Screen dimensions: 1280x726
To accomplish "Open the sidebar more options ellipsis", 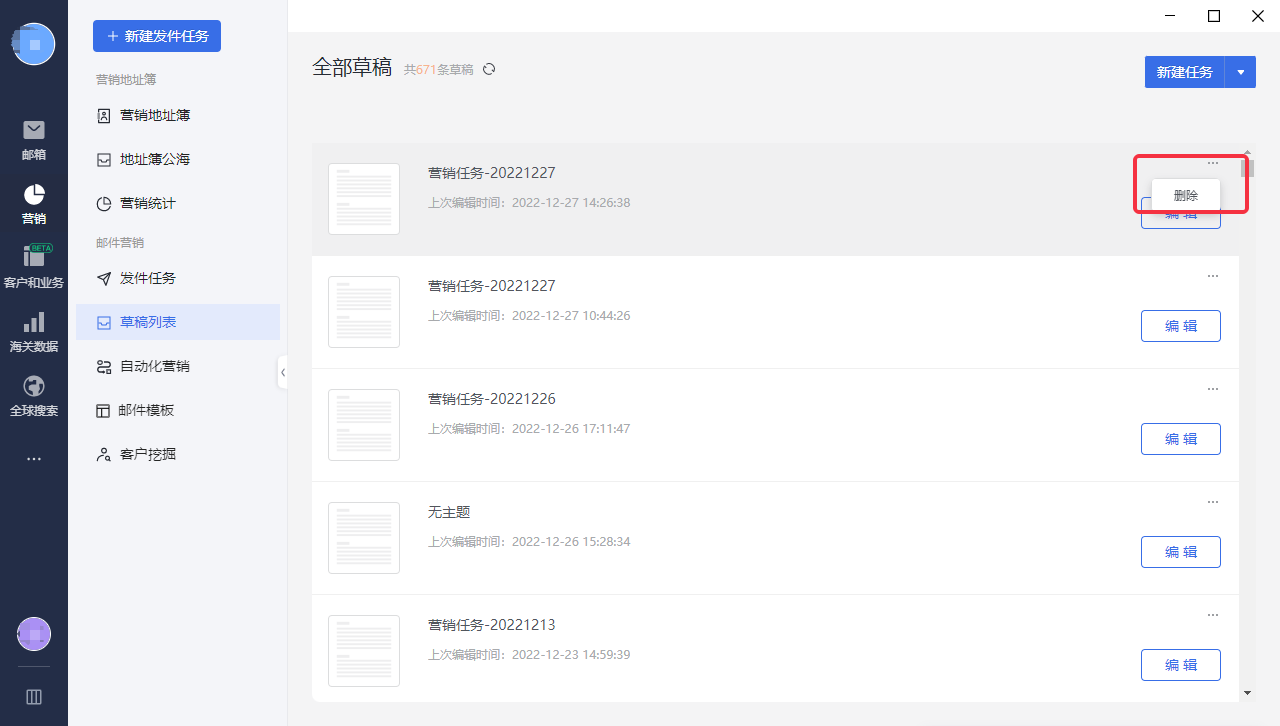I will pyautogui.click(x=34, y=459).
